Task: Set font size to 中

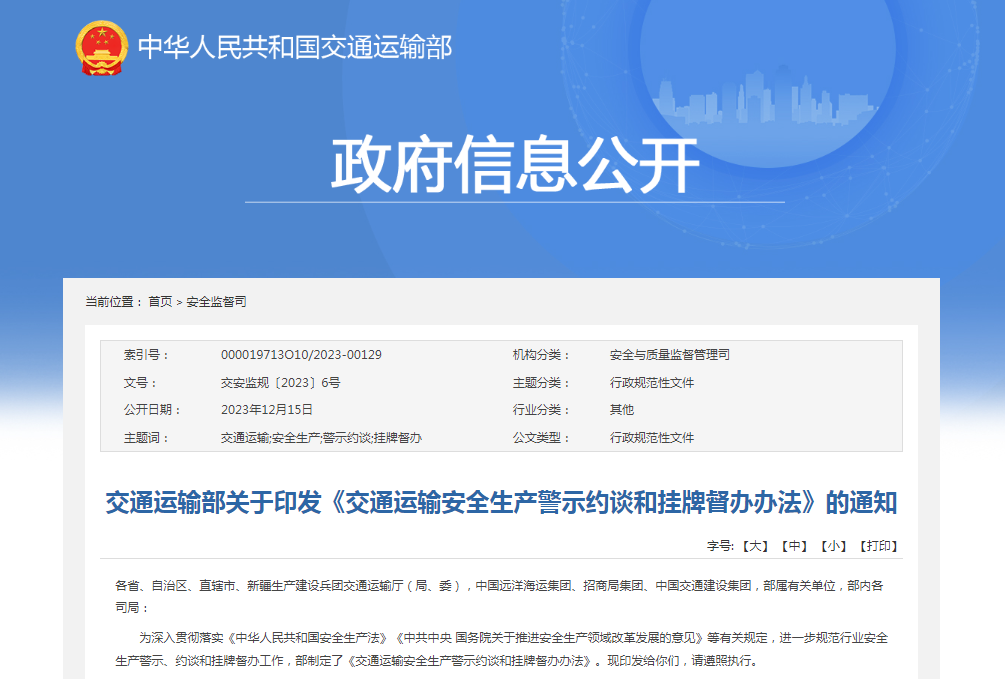Action: point(795,546)
